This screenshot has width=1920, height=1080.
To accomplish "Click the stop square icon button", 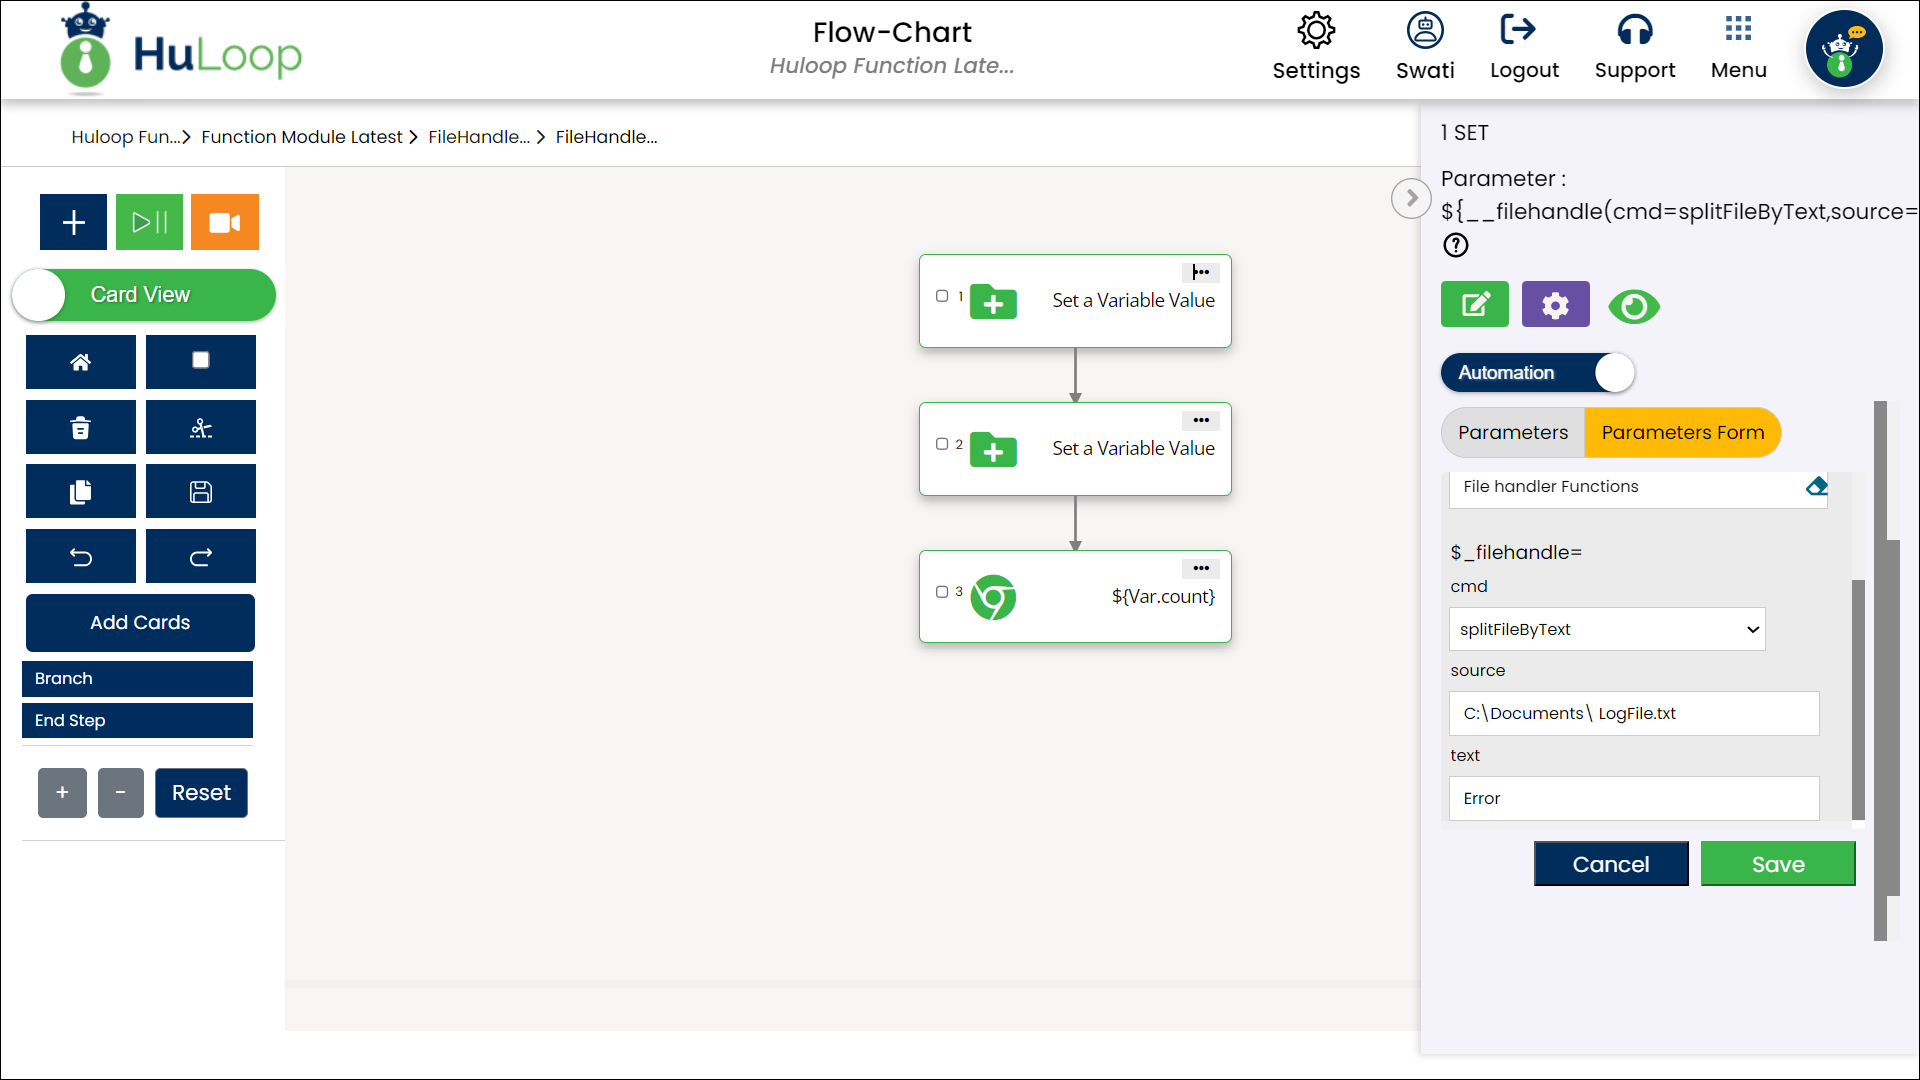I will click(201, 362).
